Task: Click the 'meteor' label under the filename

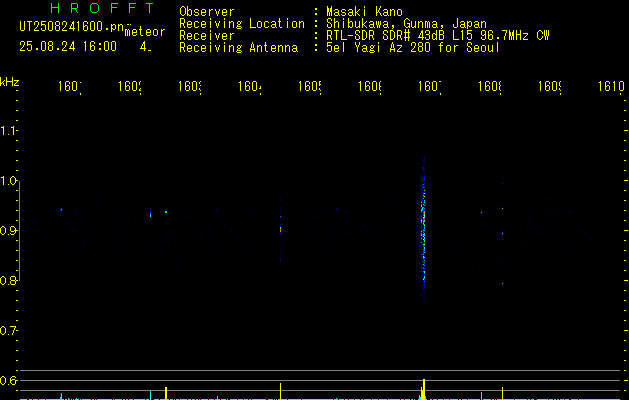Action: 145,32
